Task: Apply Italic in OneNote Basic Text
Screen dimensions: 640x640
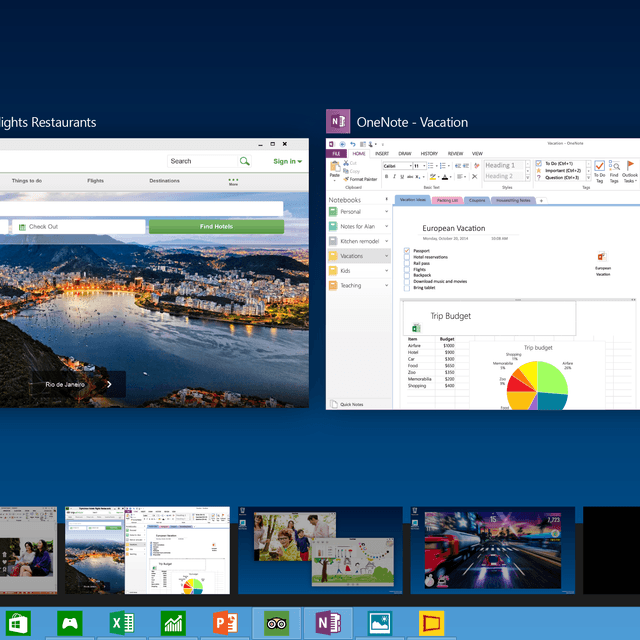Action: pyautogui.click(x=394, y=176)
